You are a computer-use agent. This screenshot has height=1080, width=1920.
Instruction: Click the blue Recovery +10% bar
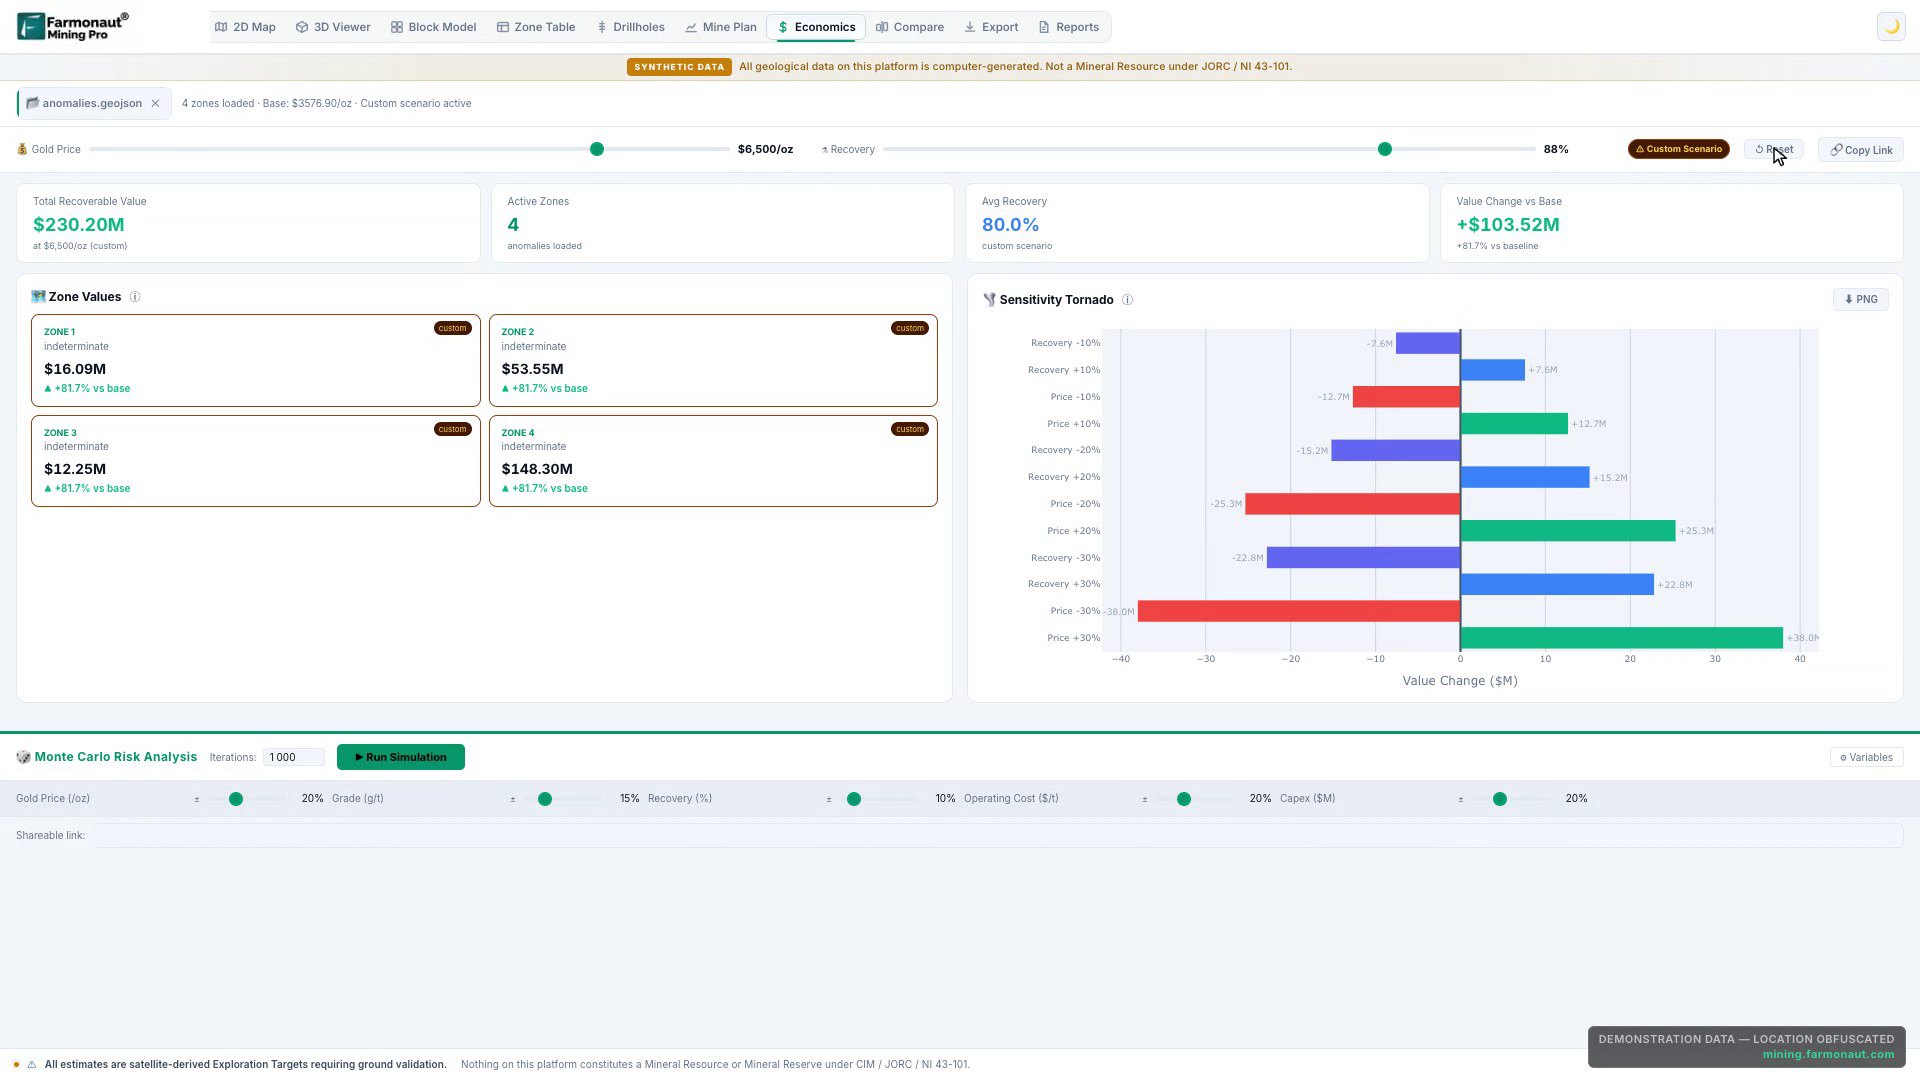[x=1492, y=370]
